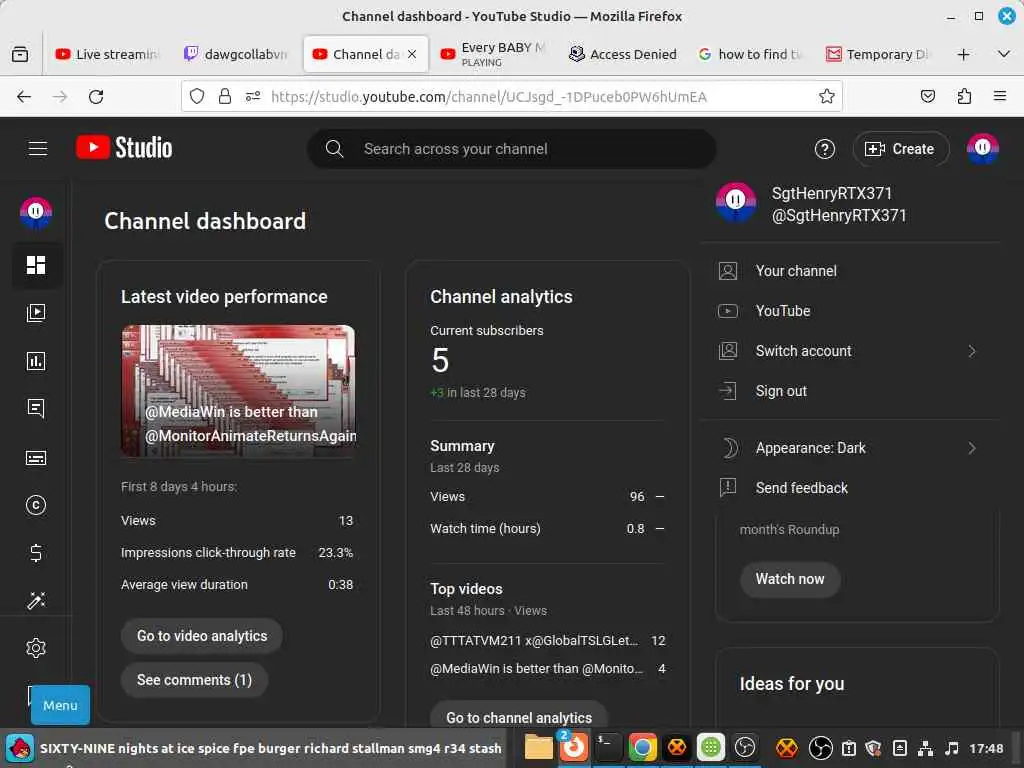Screen dimensions: 1024x768
Task: Focus the Search across your channel field
Action: [x=511, y=149]
